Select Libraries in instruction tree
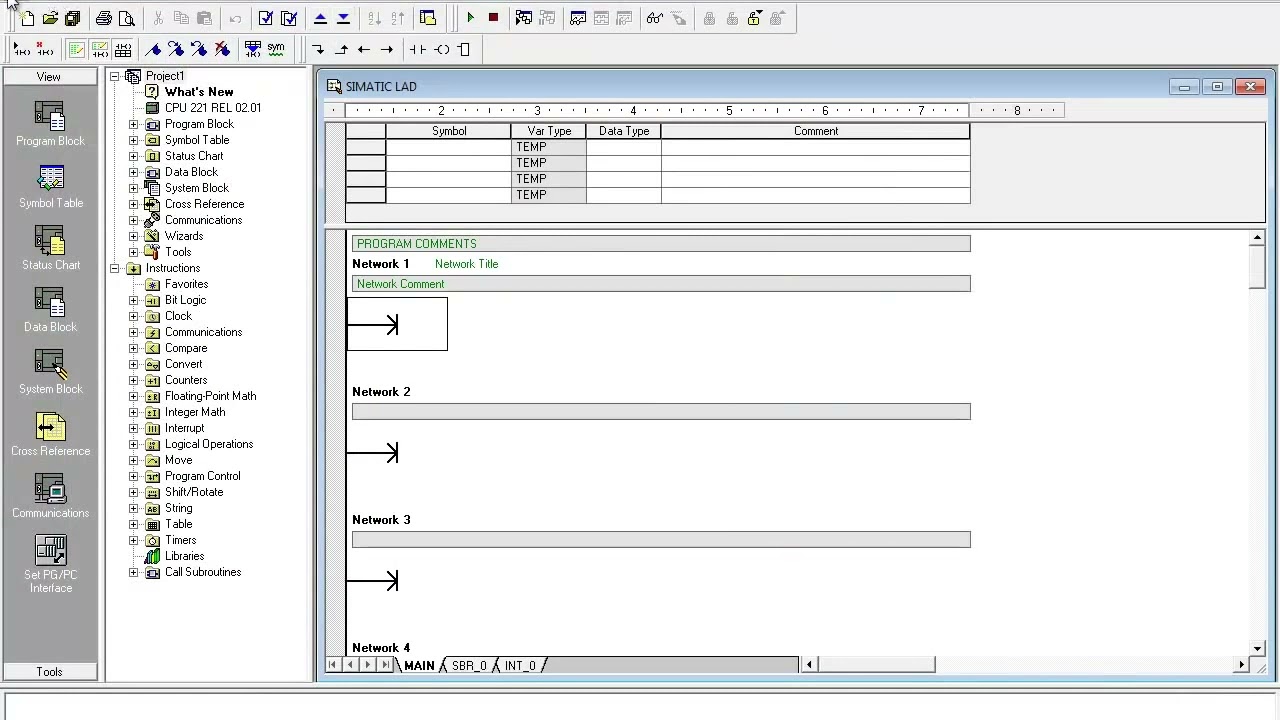The width and height of the screenshot is (1280, 720). pyautogui.click(x=184, y=556)
